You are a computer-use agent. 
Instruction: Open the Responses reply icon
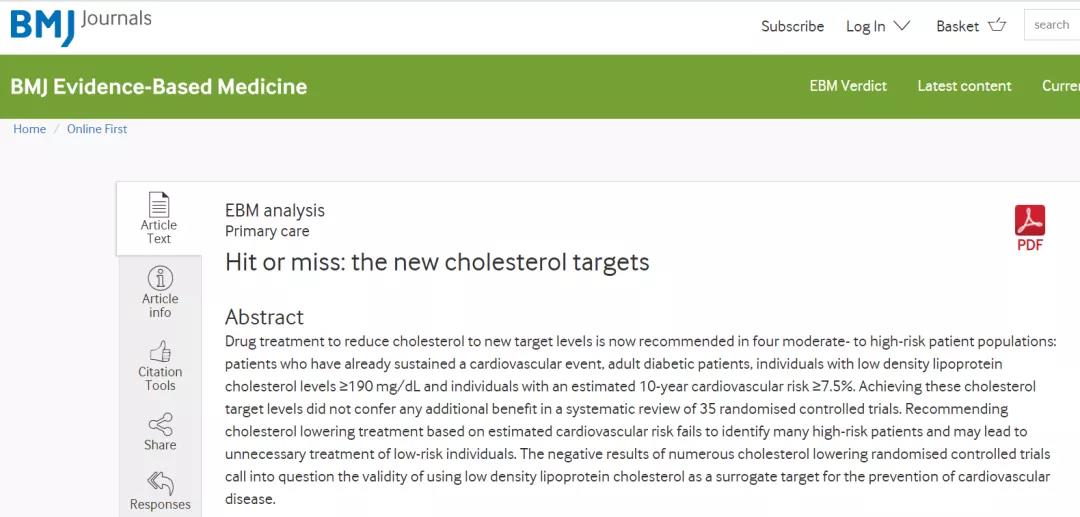(x=160, y=483)
